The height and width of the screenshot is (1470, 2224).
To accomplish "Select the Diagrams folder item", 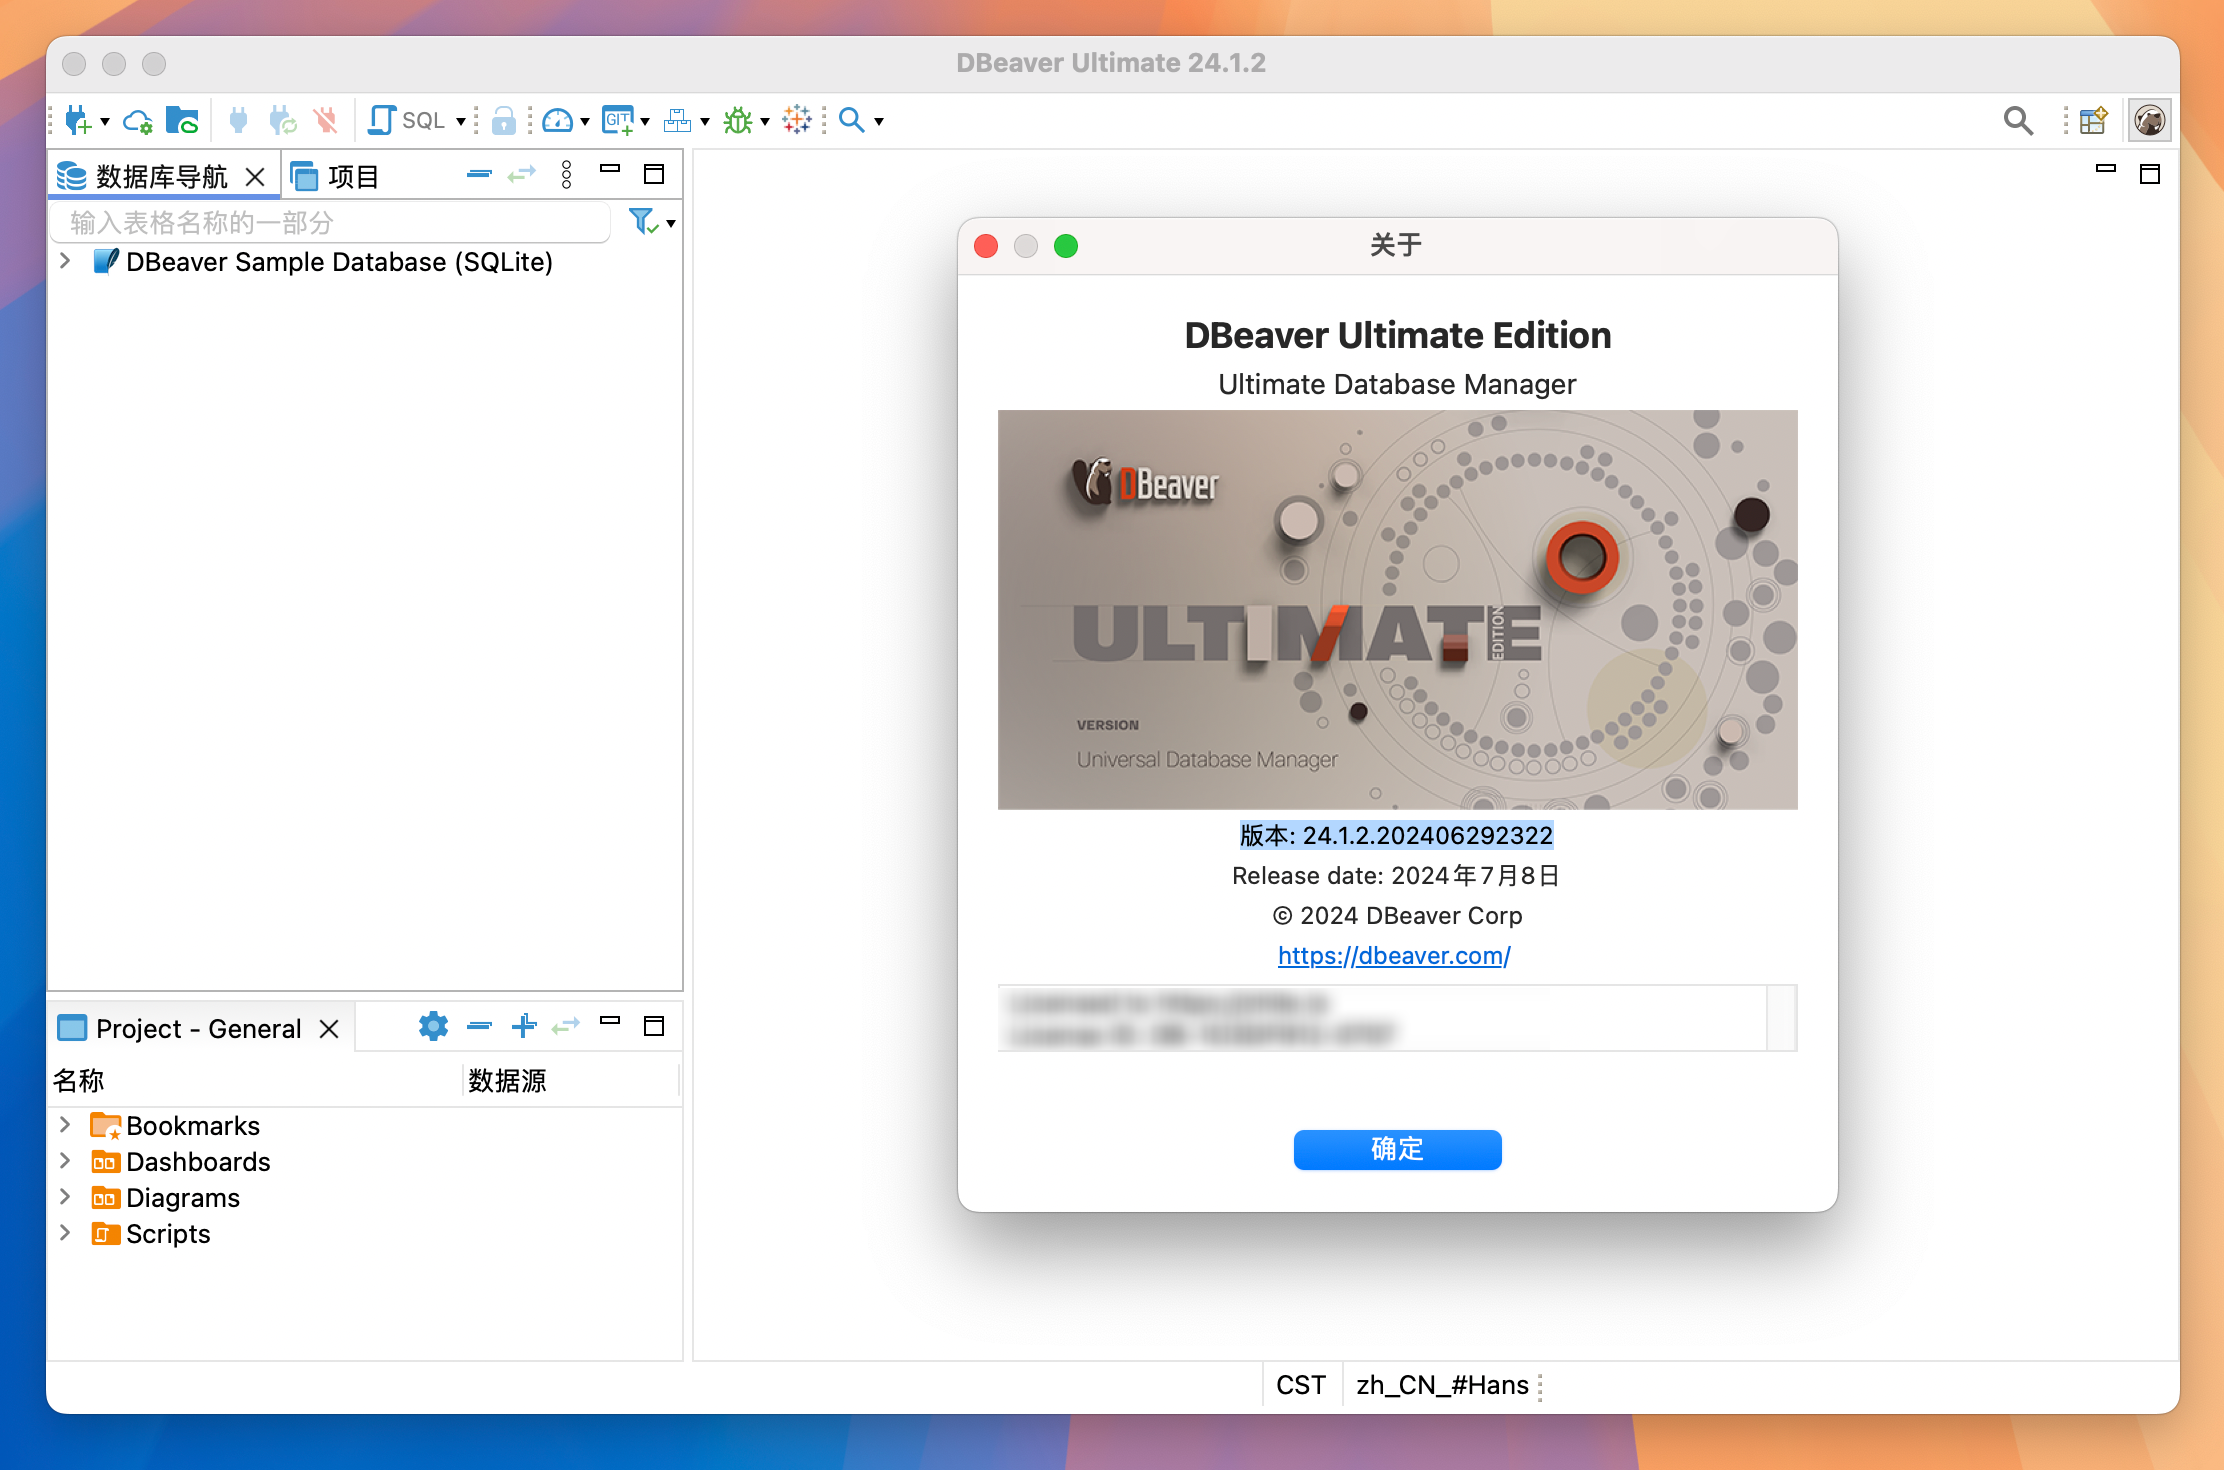I will [165, 1198].
